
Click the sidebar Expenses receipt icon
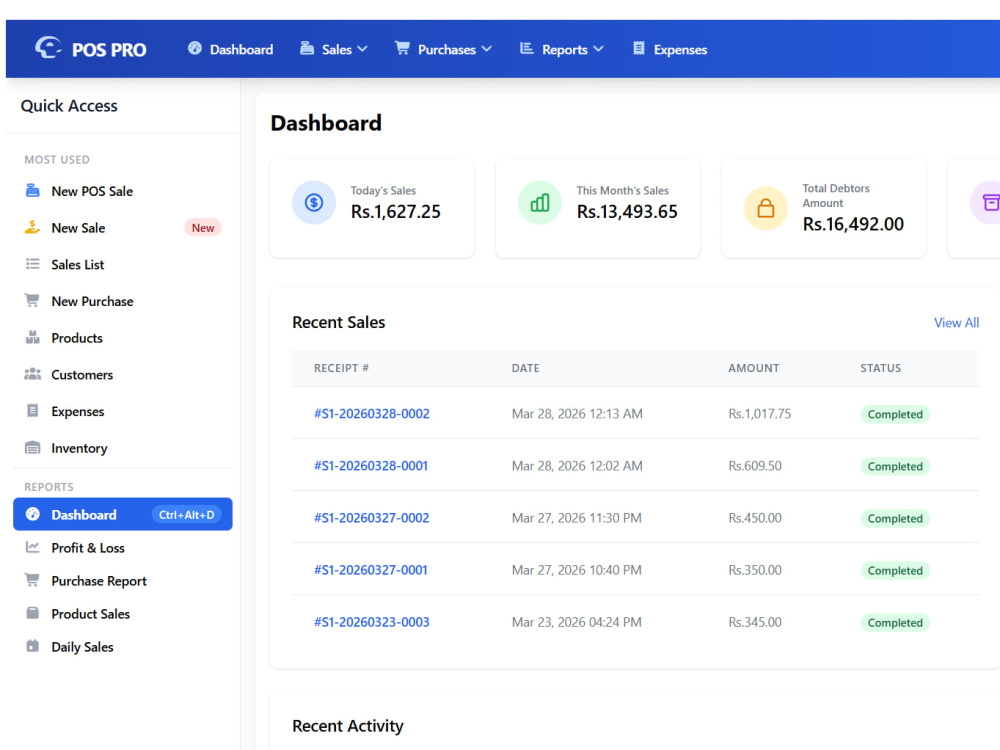[33, 411]
